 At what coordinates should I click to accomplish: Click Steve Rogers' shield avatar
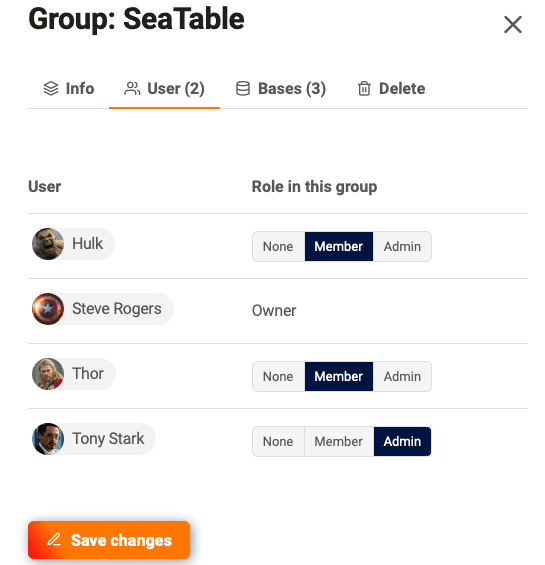48,309
